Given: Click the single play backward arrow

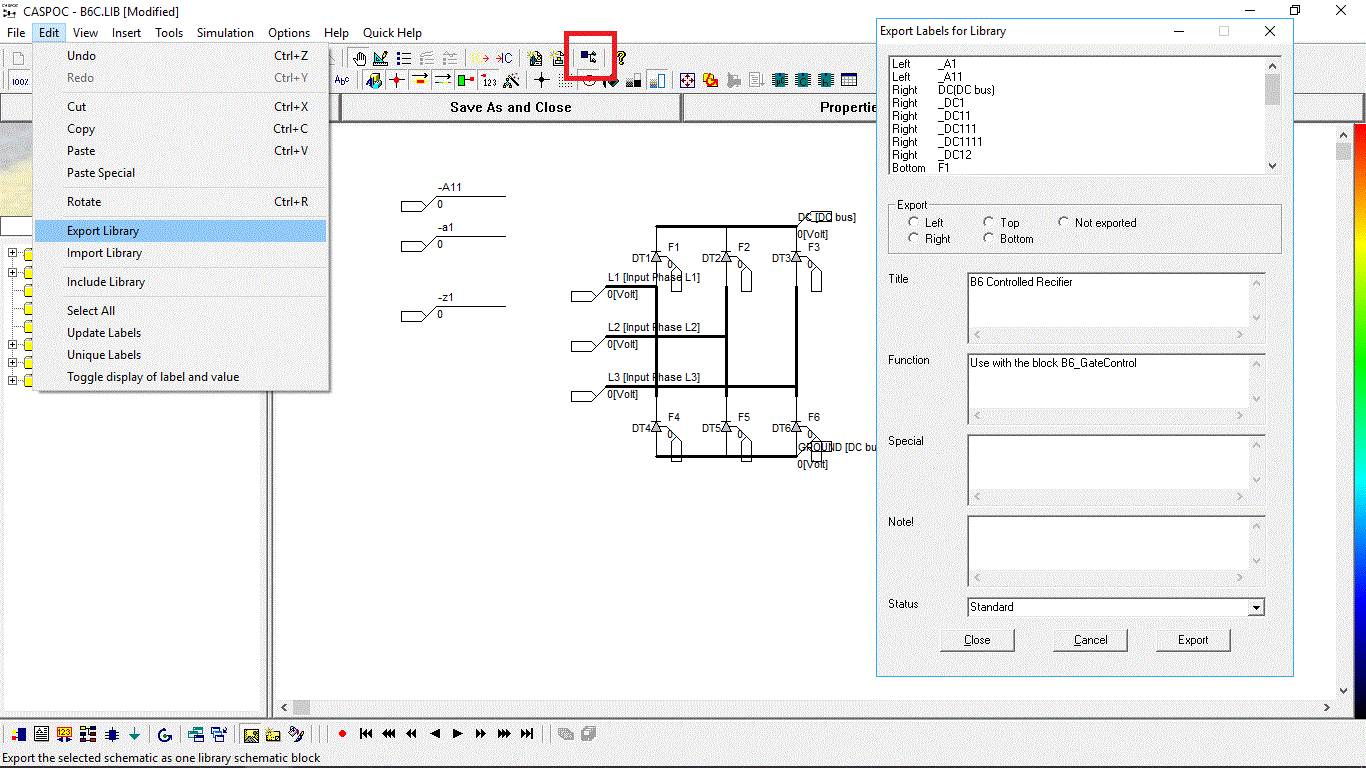Looking at the screenshot, I should tap(435, 734).
